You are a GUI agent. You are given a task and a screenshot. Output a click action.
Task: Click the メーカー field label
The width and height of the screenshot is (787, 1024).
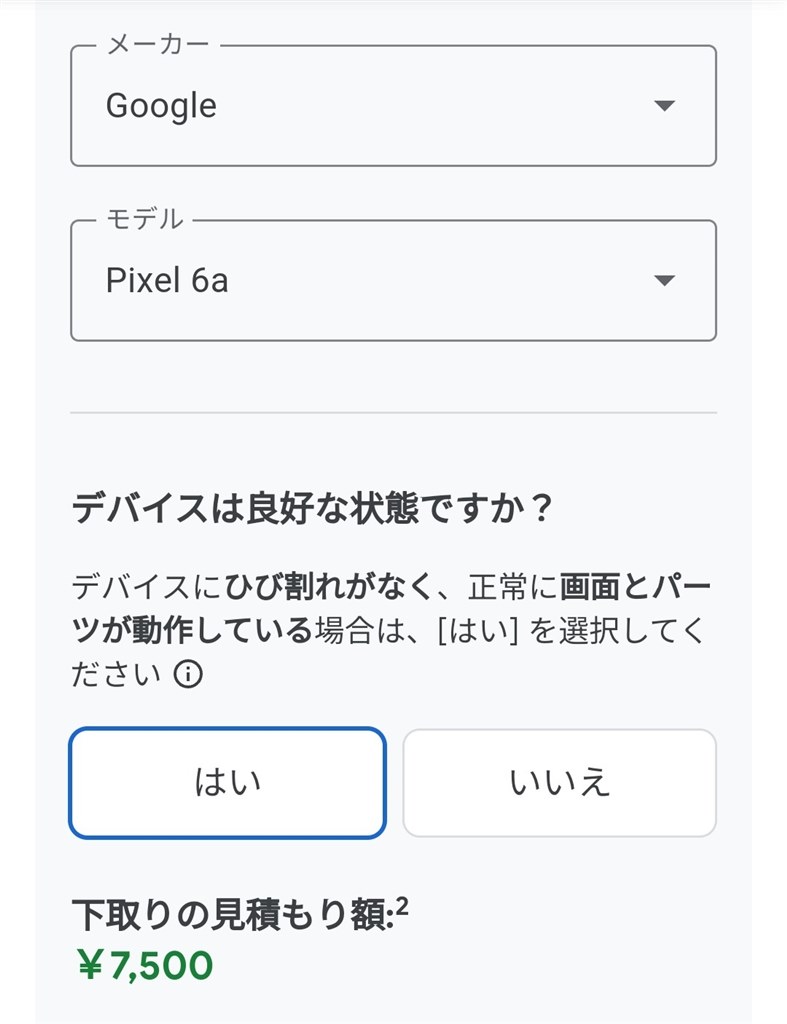[157, 44]
